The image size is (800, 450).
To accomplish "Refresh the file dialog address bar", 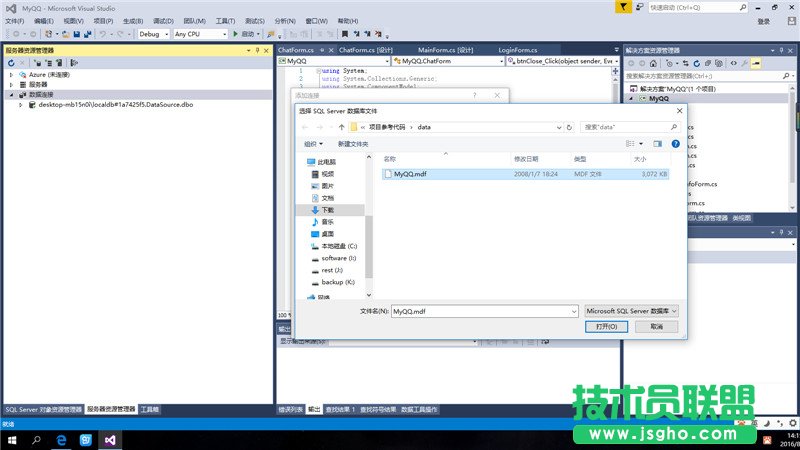I will pyautogui.click(x=569, y=127).
